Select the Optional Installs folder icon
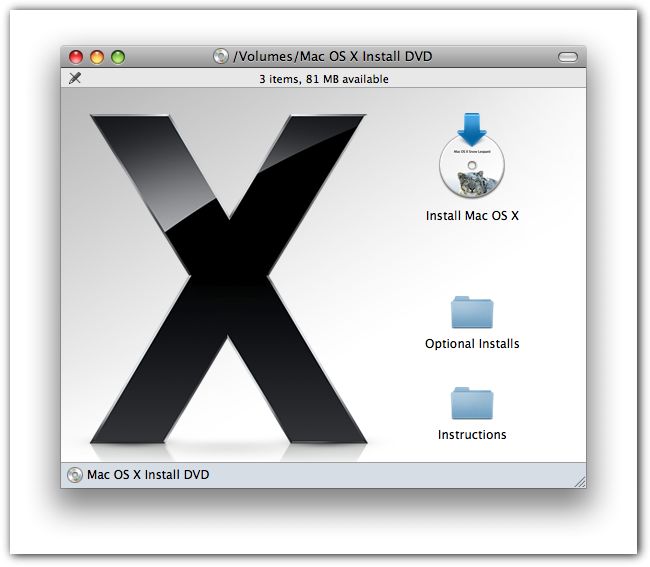 pyautogui.click(x=472, y=312)
